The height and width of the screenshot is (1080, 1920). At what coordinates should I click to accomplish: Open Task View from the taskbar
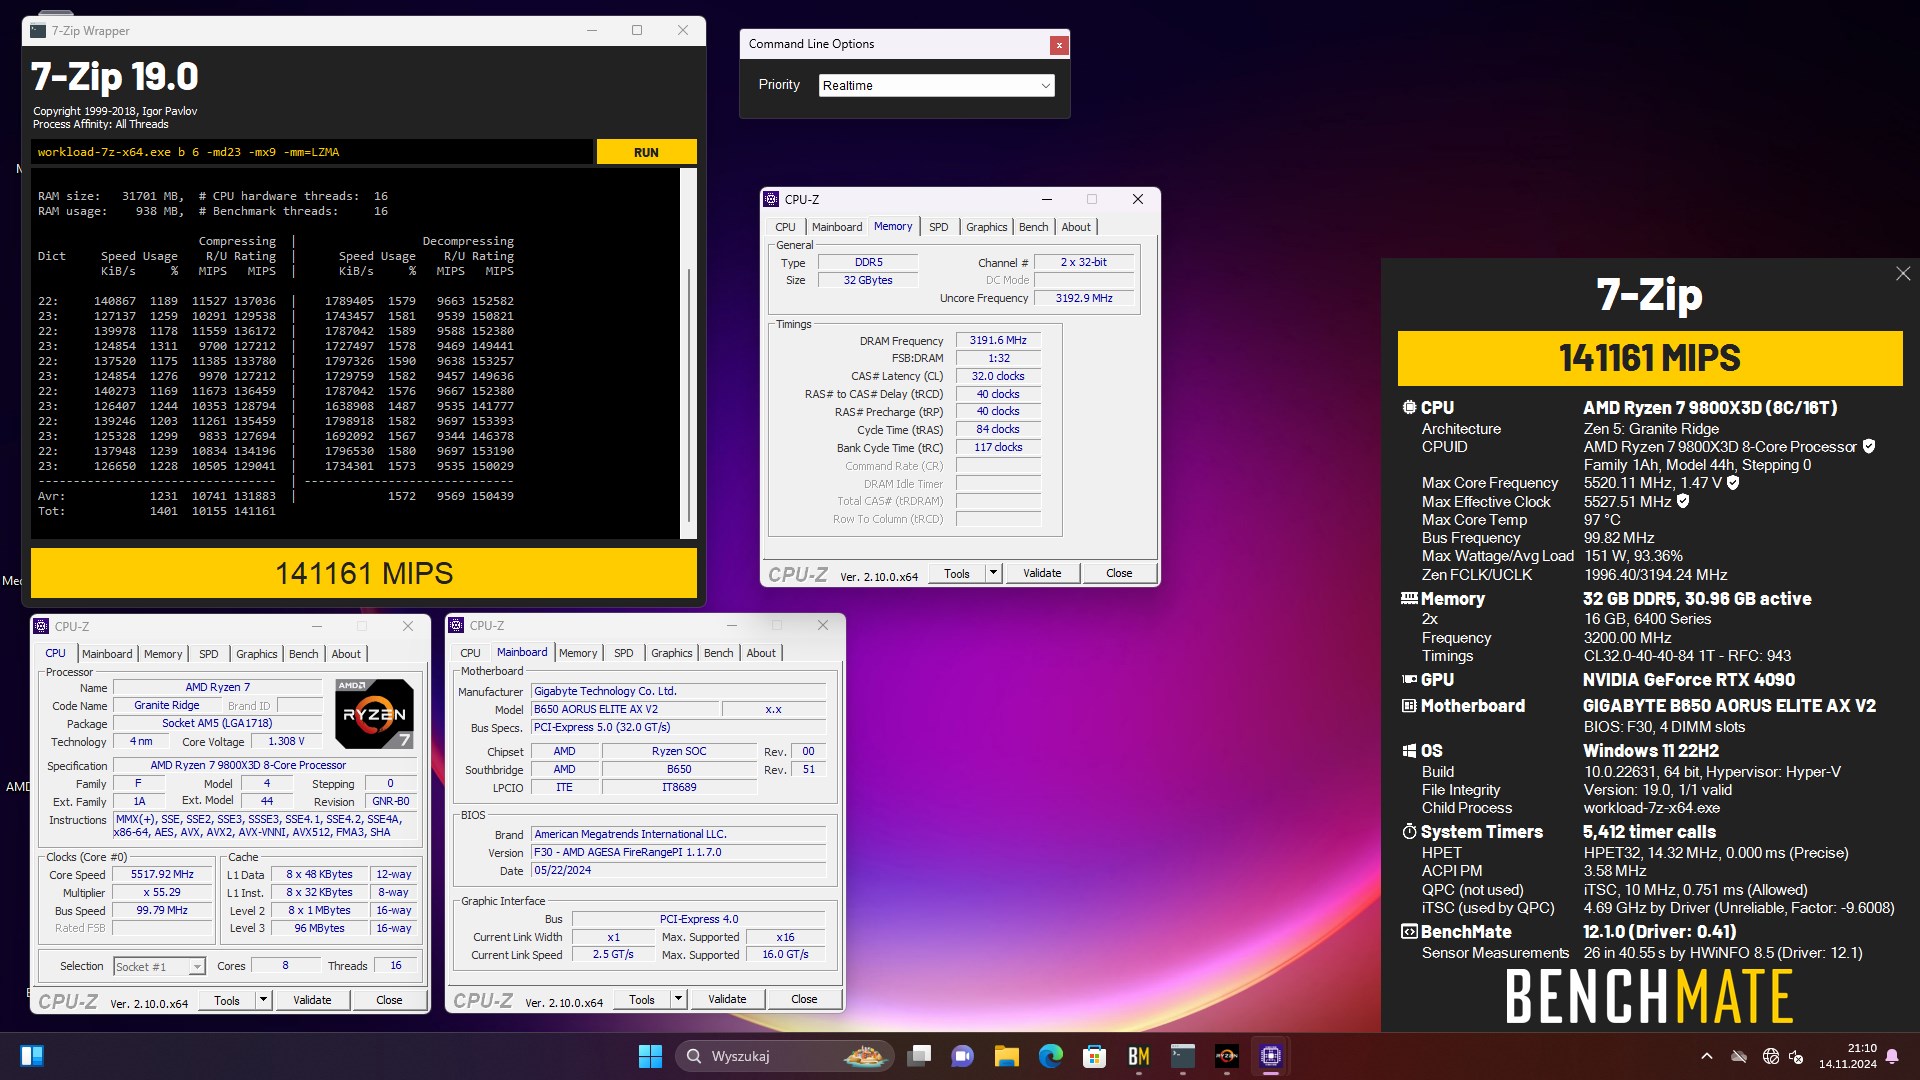[919, 1056]
